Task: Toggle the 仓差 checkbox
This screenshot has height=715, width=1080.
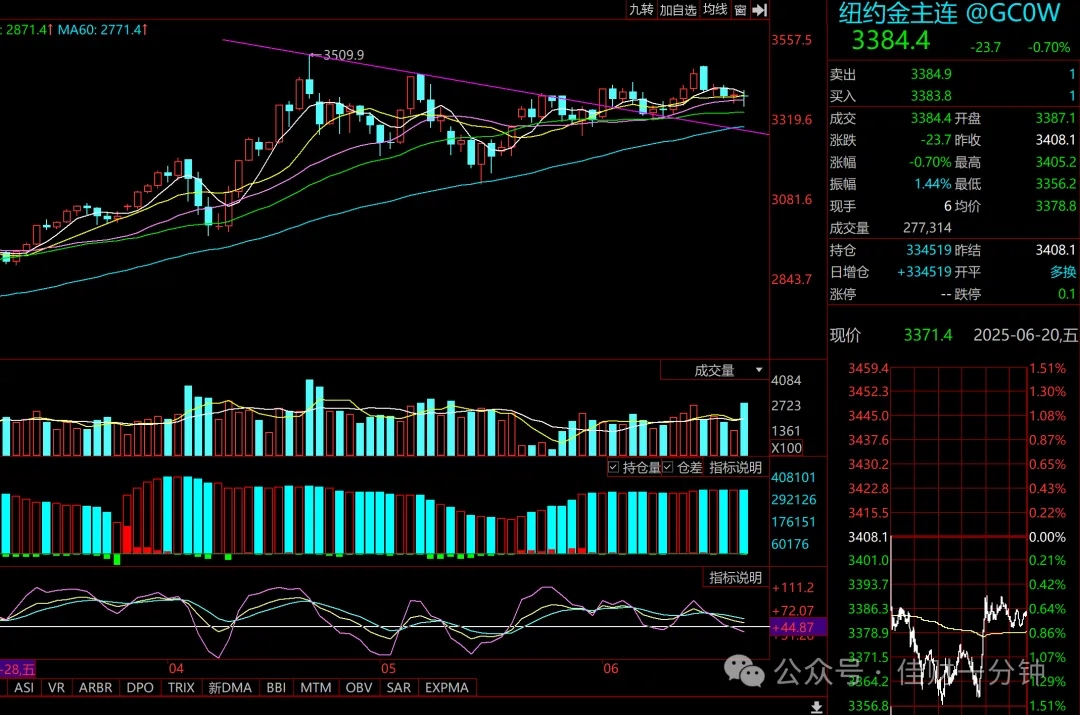Action: coord(667,468)
